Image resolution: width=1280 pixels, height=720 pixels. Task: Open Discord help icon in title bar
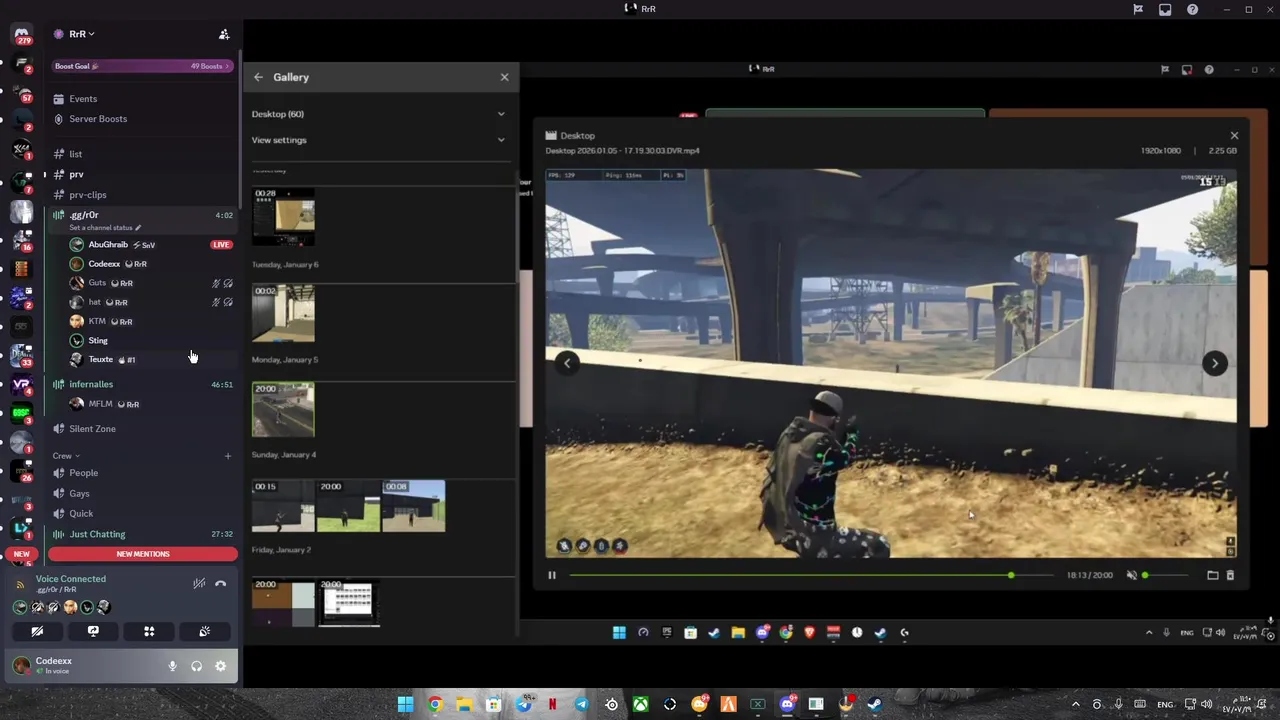[x=1192, y=9]
